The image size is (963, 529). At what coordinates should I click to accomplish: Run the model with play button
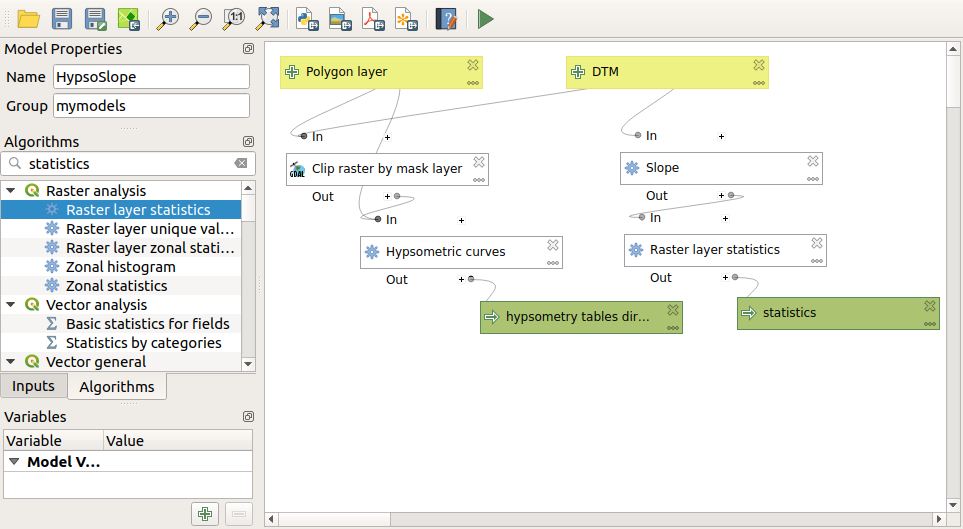pos(485,18)
